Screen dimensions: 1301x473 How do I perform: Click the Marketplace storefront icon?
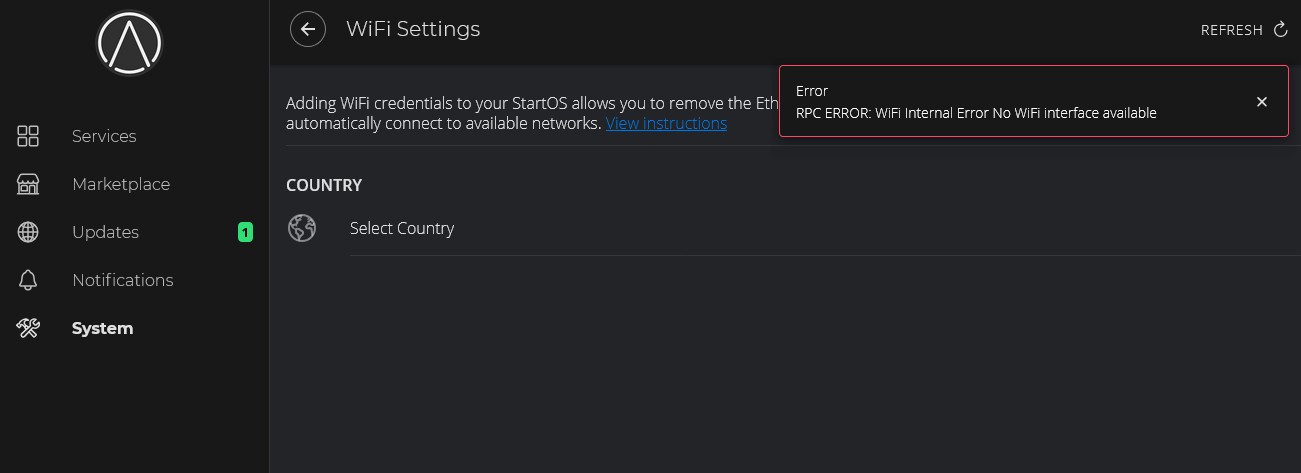28,184
